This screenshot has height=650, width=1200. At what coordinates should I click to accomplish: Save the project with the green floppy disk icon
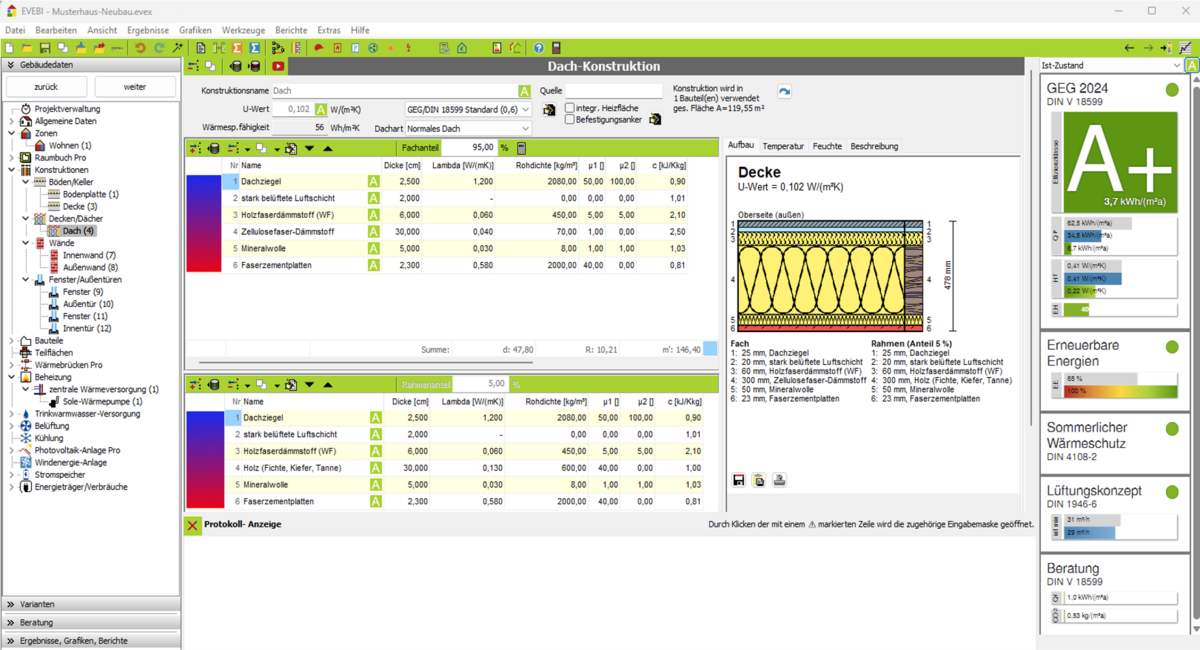pos(45,48)
